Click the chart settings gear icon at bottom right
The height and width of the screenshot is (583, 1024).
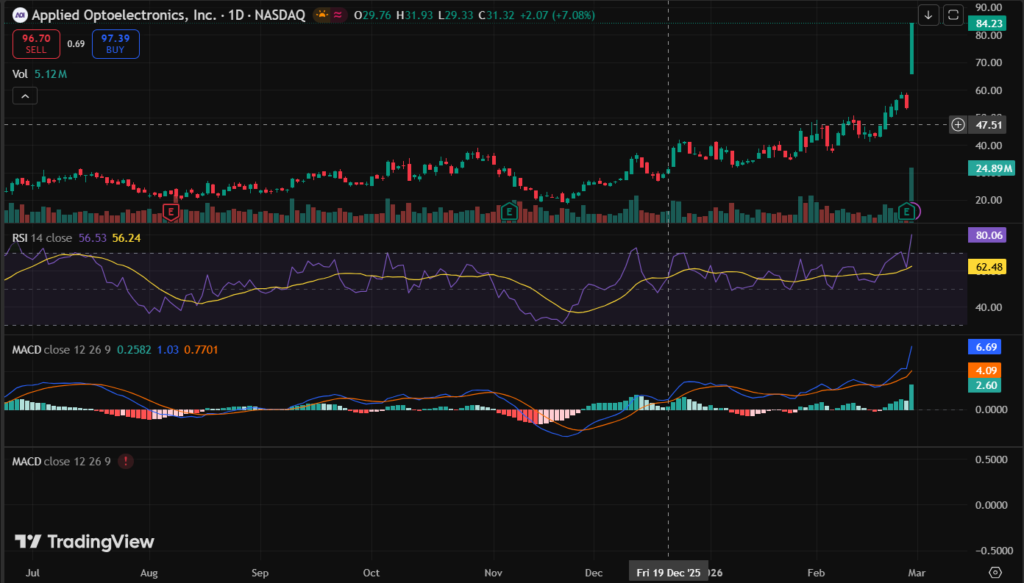[994, 571]
